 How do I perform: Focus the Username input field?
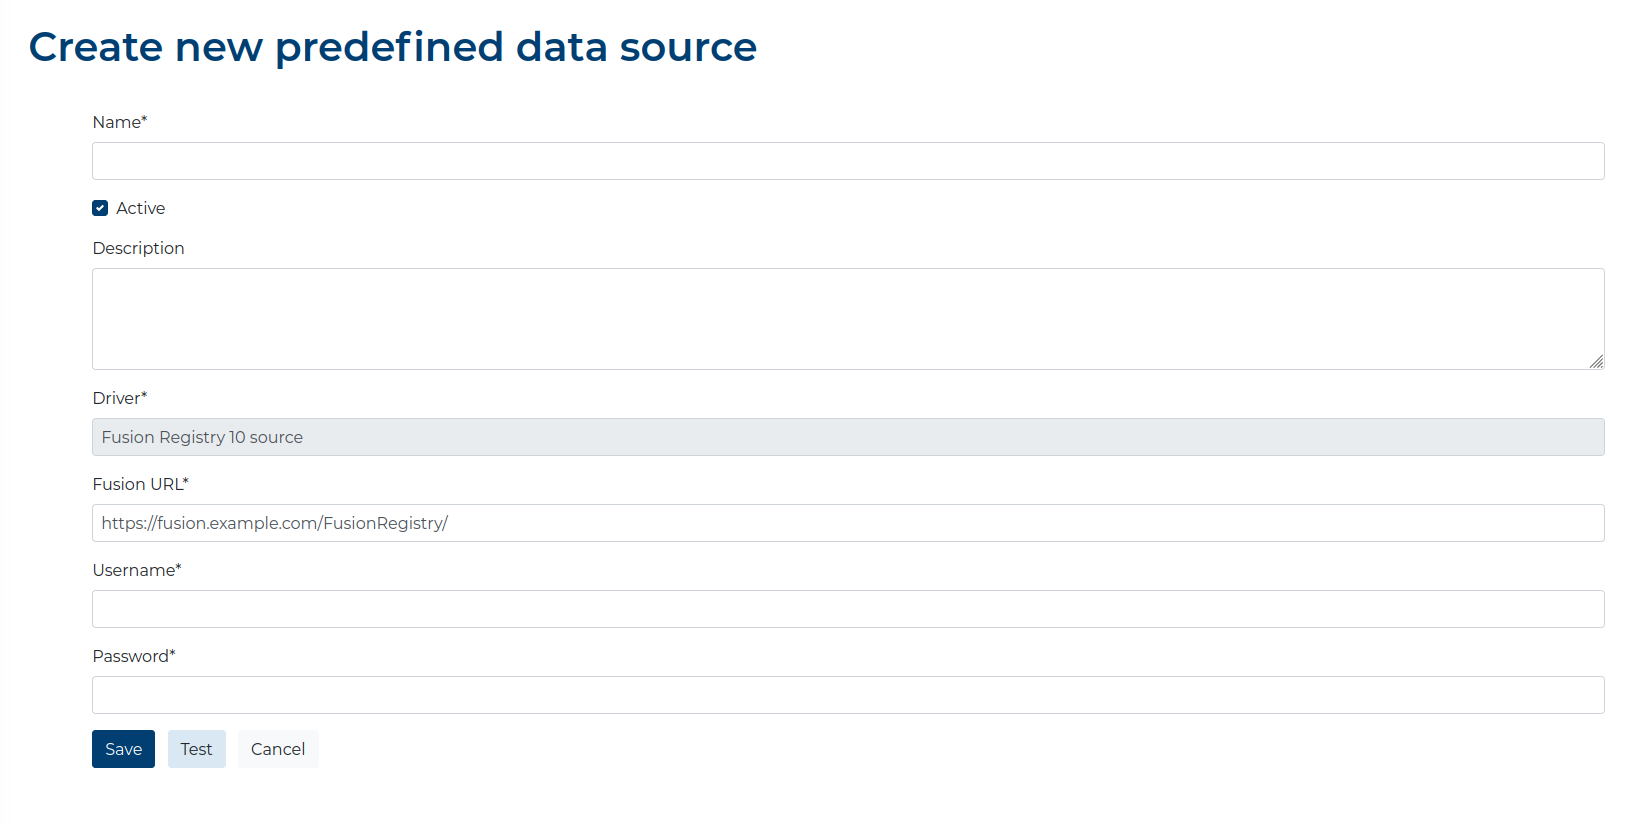coord(848,609)
